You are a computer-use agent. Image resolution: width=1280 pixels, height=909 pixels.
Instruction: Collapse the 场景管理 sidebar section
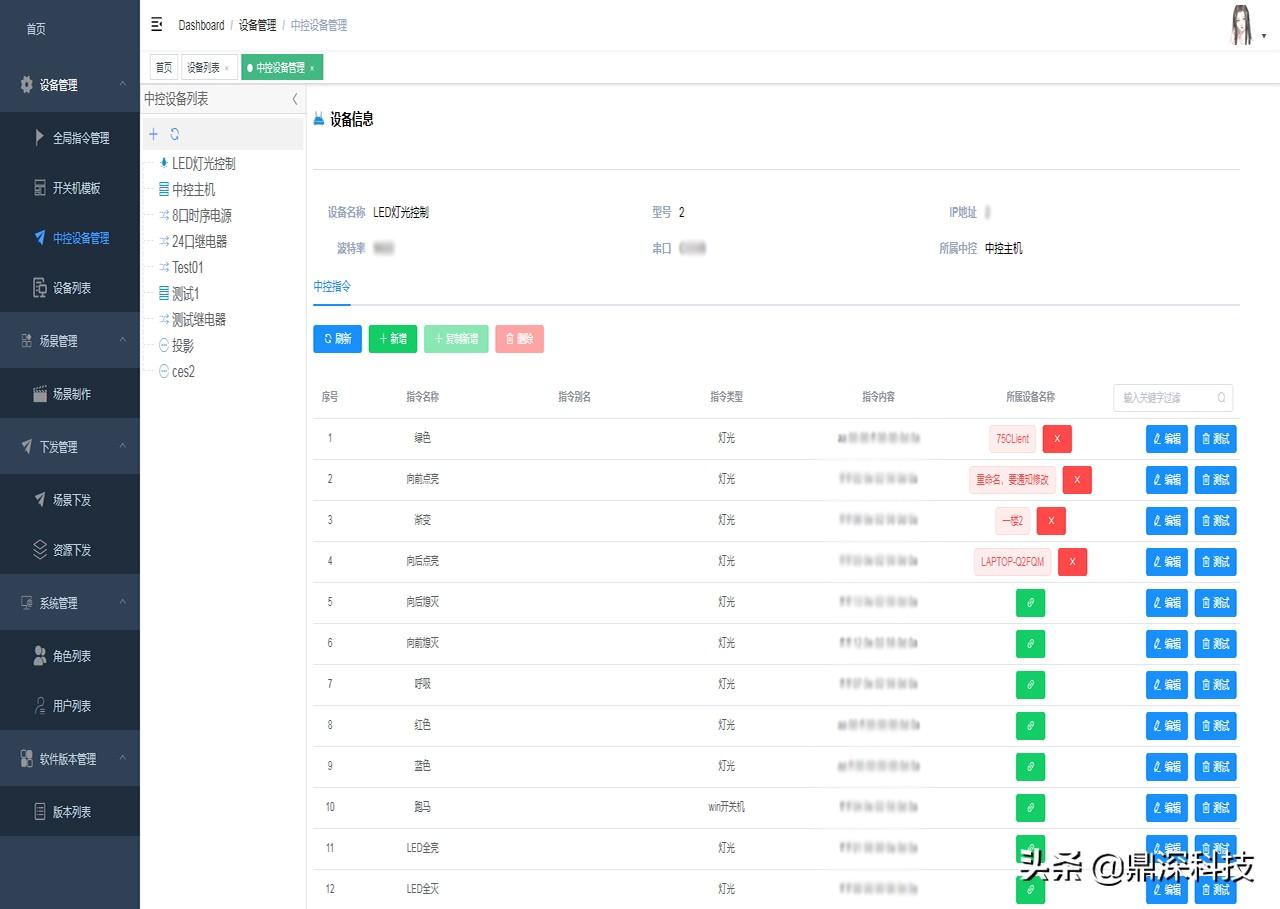(x=70, y=341)
